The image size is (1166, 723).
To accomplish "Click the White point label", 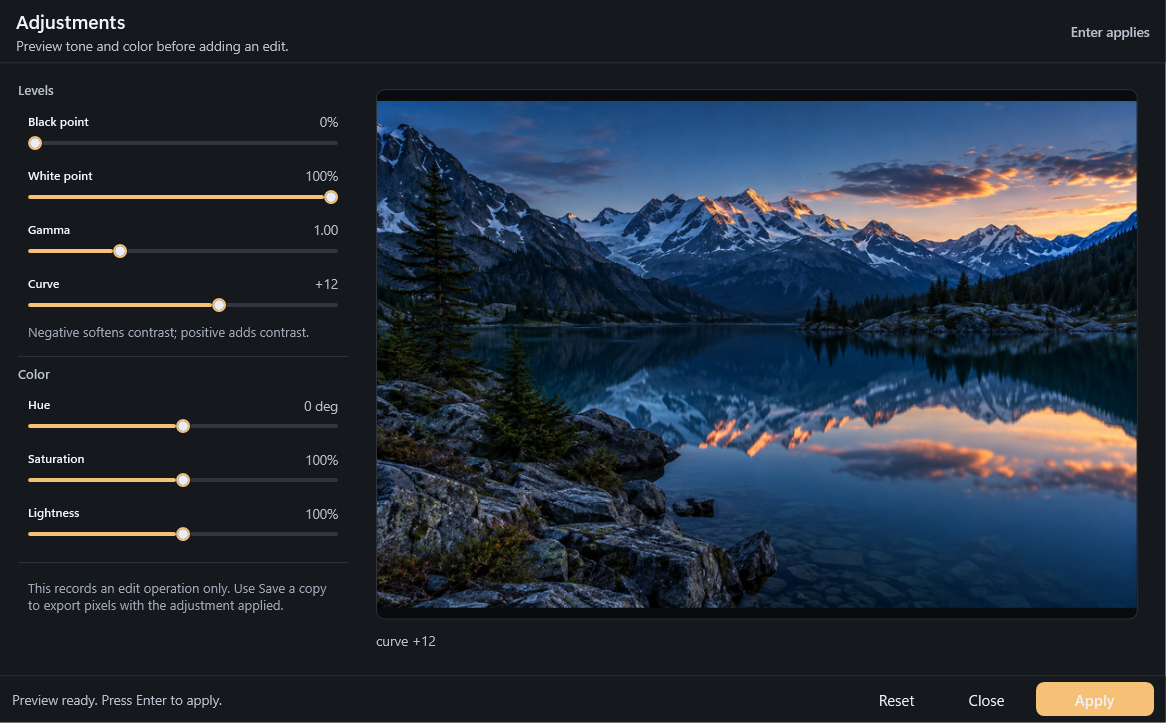I will pos(60,176).
